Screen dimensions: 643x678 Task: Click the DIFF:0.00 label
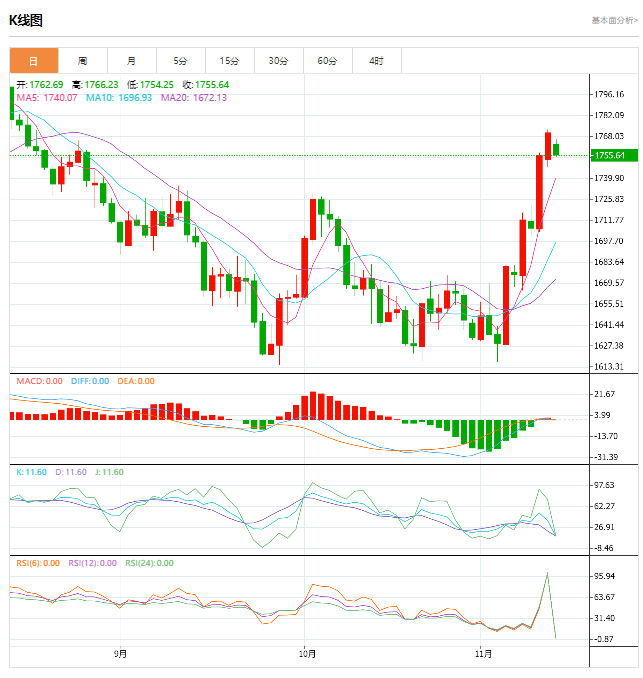tap(90, 381)
